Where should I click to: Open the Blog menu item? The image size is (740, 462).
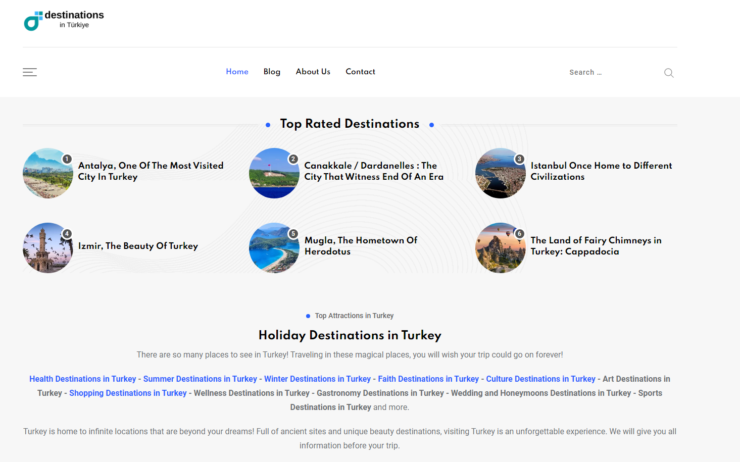coord(272,72)
